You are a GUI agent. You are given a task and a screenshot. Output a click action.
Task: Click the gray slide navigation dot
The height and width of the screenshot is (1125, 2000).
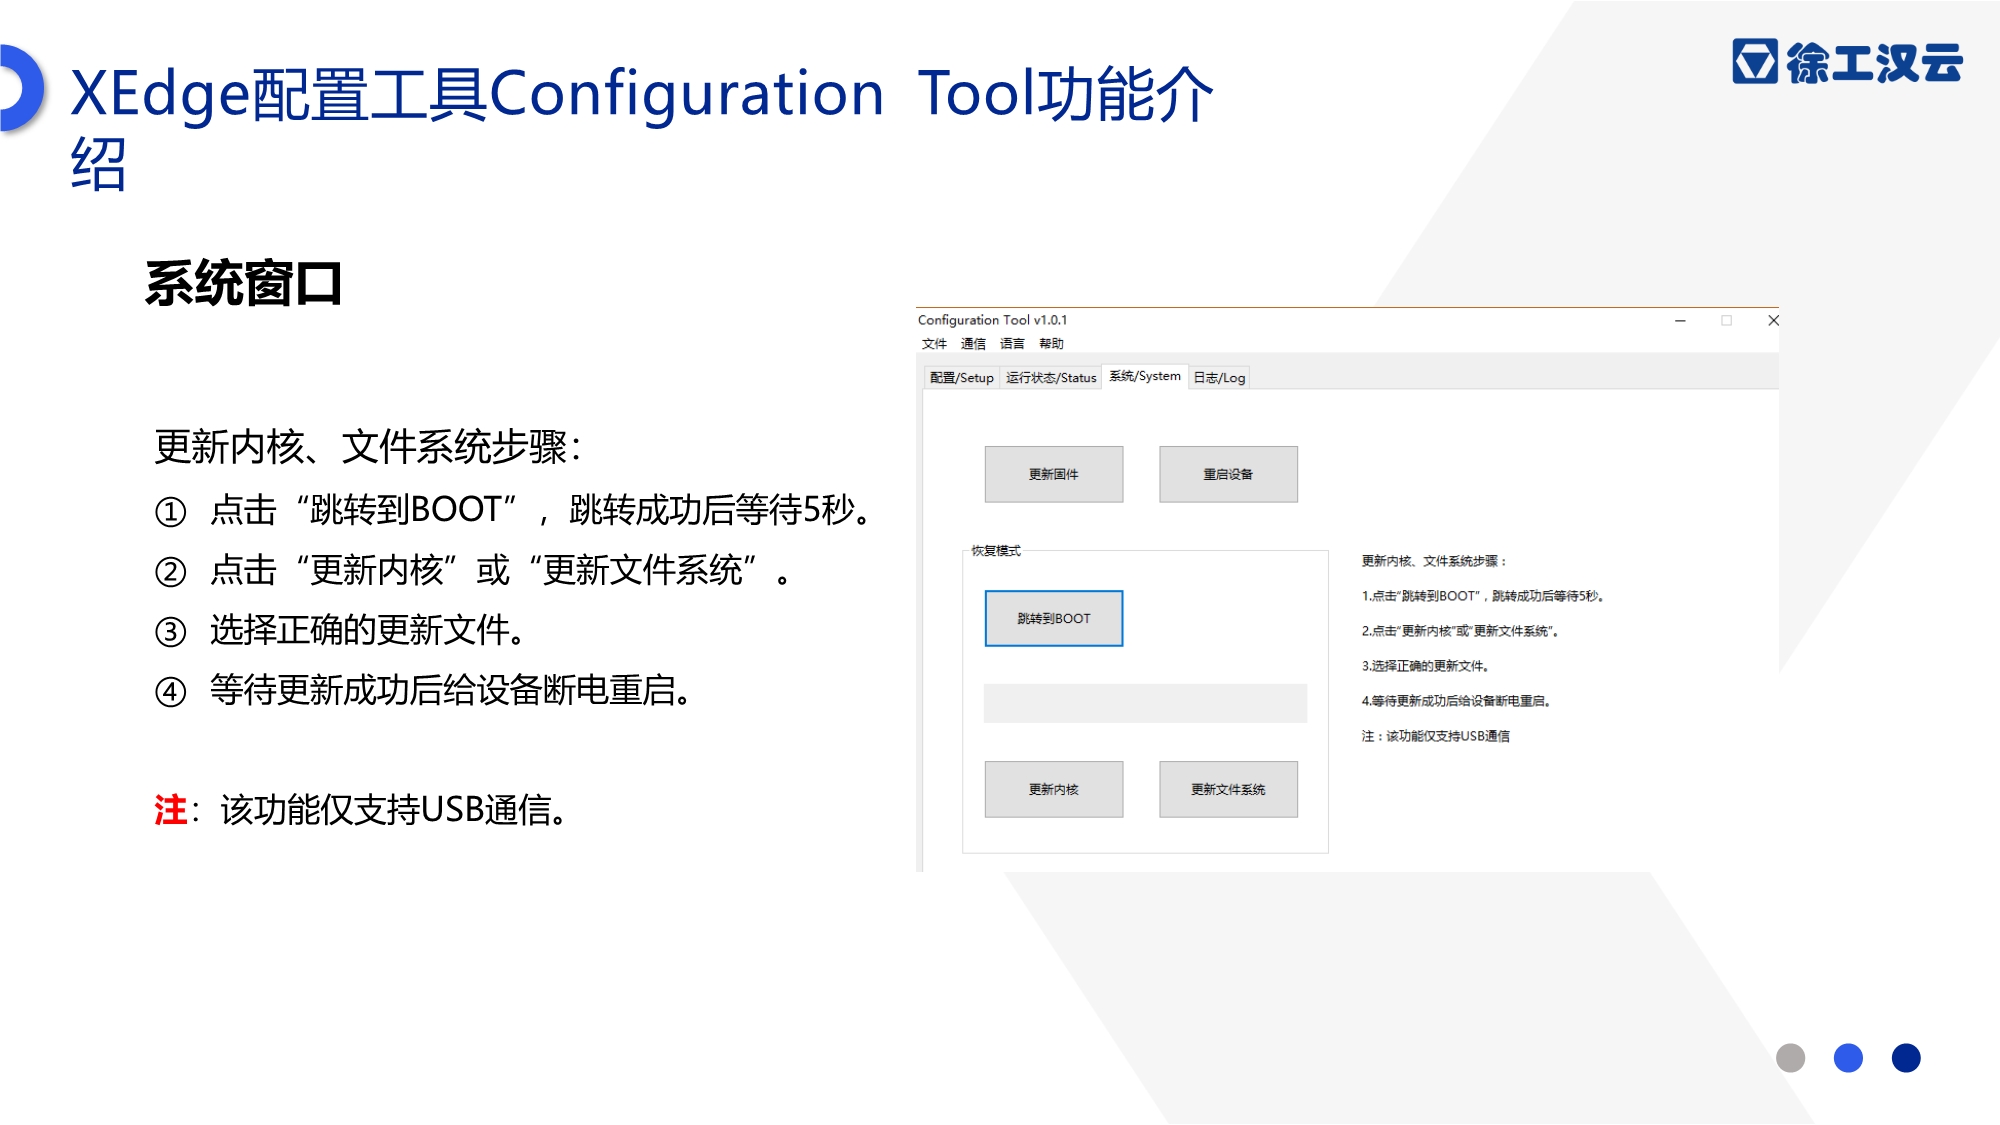(1790, 1058)
